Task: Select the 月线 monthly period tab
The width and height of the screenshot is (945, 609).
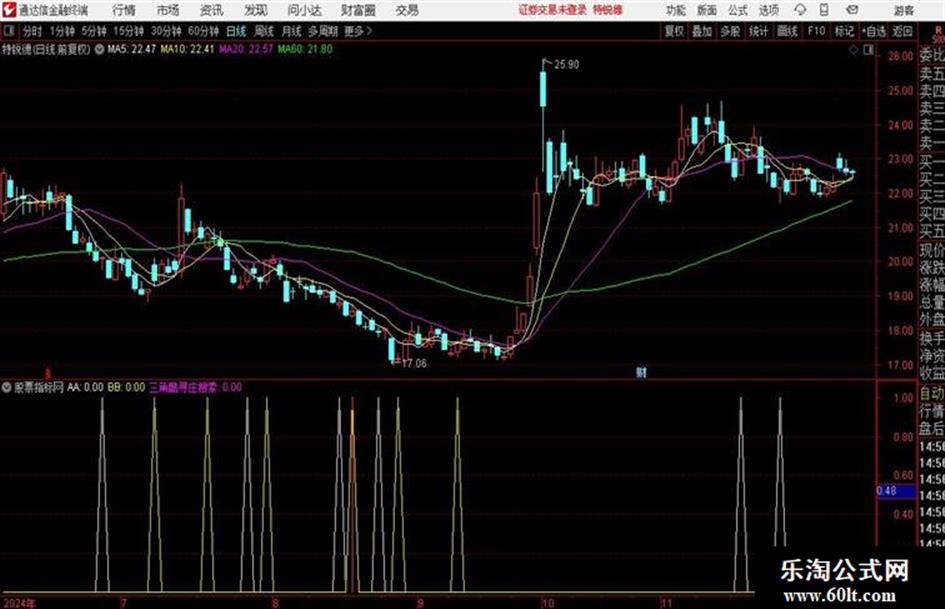Action: pos(292,31)
